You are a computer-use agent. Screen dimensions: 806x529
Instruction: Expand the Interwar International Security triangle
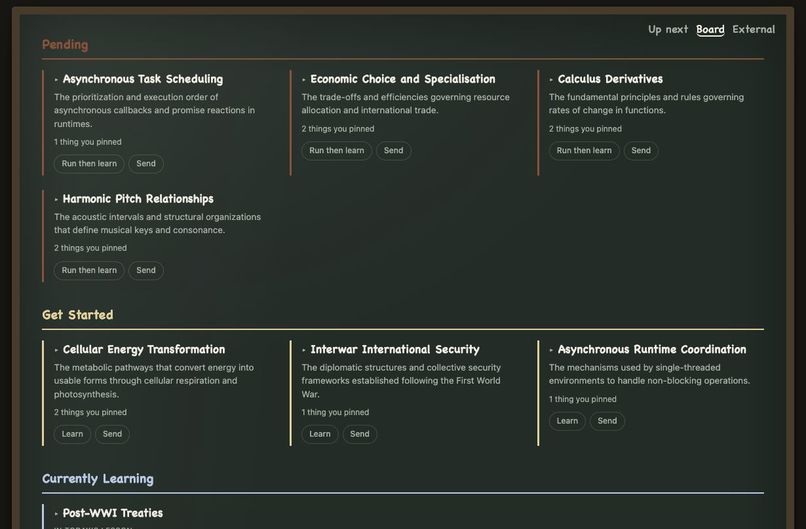(x=304, y=350)
